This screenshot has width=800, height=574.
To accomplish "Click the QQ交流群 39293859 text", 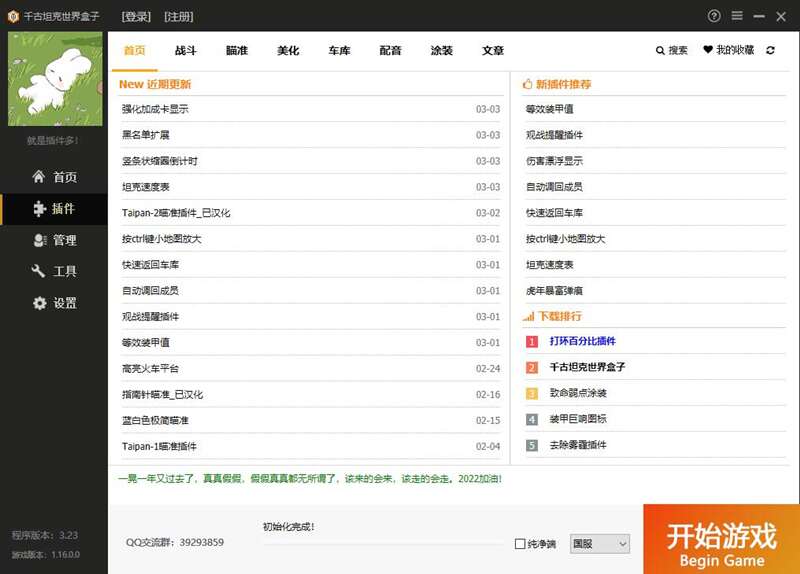I will [174, 542].
